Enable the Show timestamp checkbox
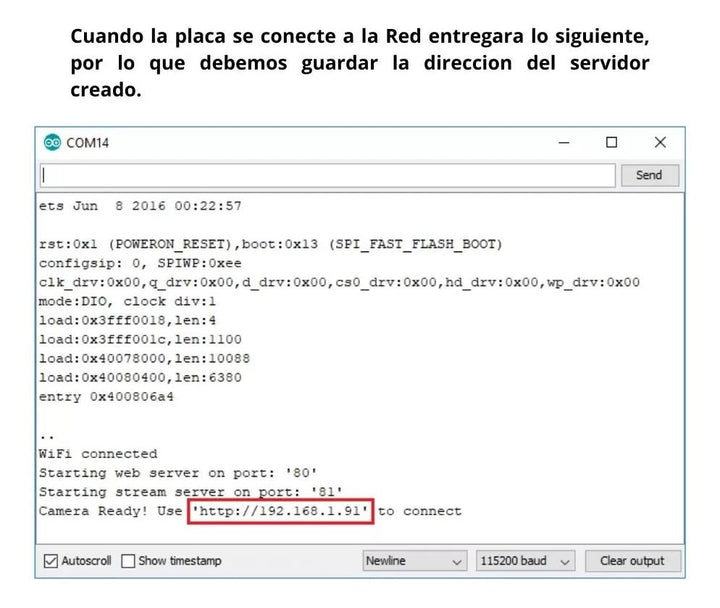The height and width of the screenshot is (608, 720). click(x=128, y=561)
